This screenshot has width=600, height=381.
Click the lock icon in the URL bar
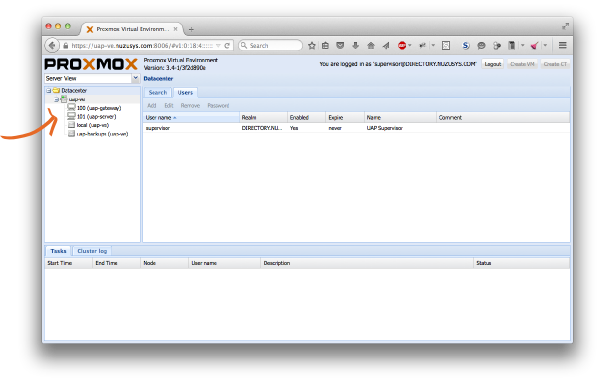tap(65, 46)
